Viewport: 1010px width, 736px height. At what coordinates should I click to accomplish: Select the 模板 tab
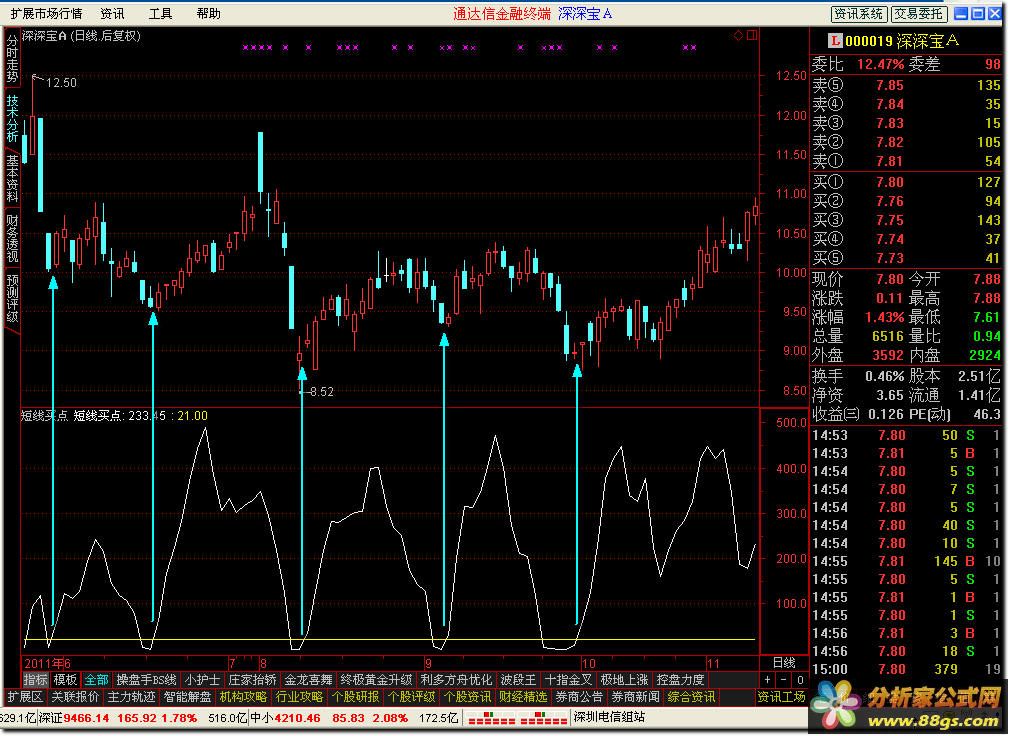(65, 679)
